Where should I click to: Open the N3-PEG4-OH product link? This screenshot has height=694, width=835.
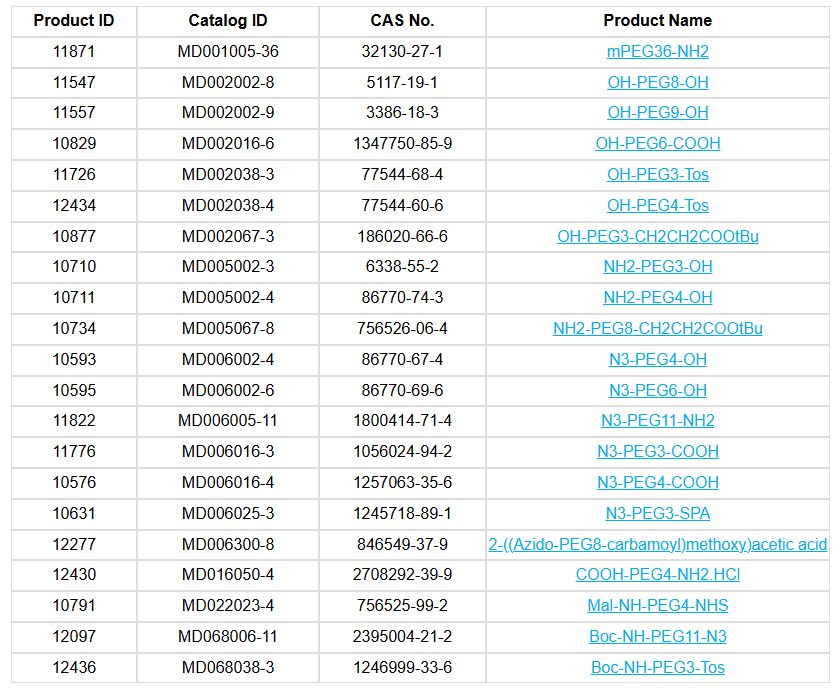tap(658, 359)
